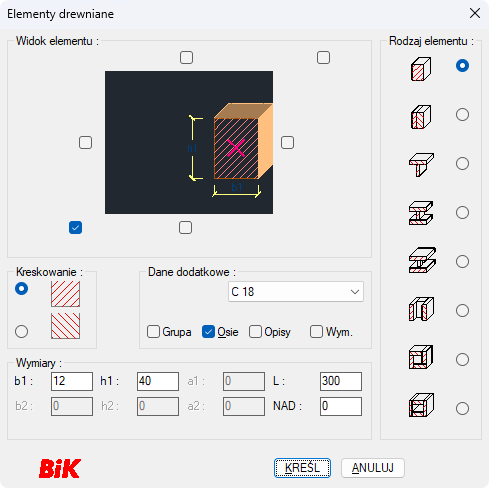Screen dimensions: 489x488
Task: Tick the view checkbox right of preview
Action: (287, 143)
